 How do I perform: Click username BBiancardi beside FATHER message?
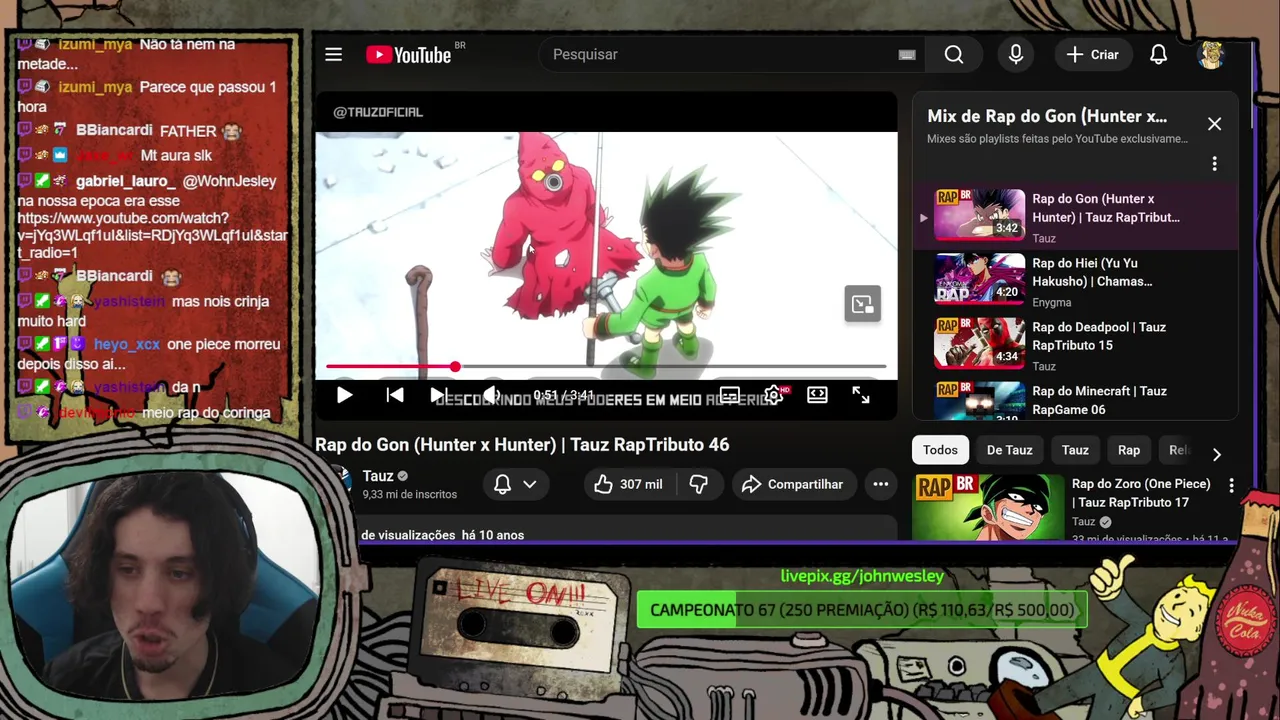tap(114, 131)
